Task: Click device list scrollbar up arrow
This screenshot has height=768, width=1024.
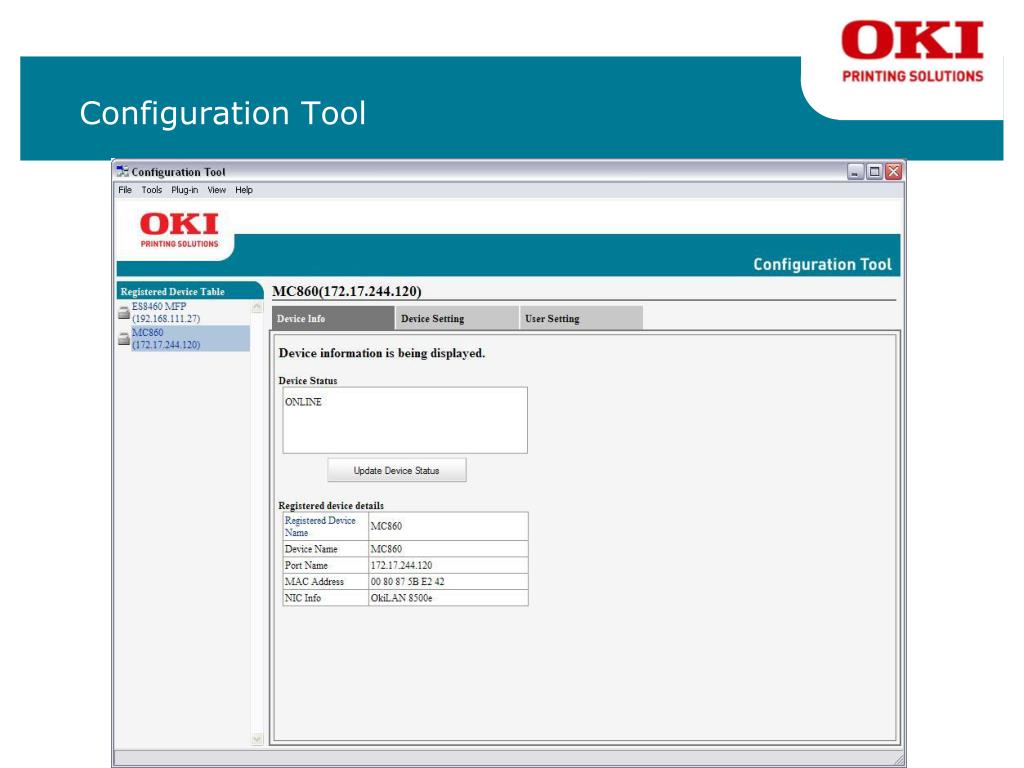Action: (x=257, y=307)
